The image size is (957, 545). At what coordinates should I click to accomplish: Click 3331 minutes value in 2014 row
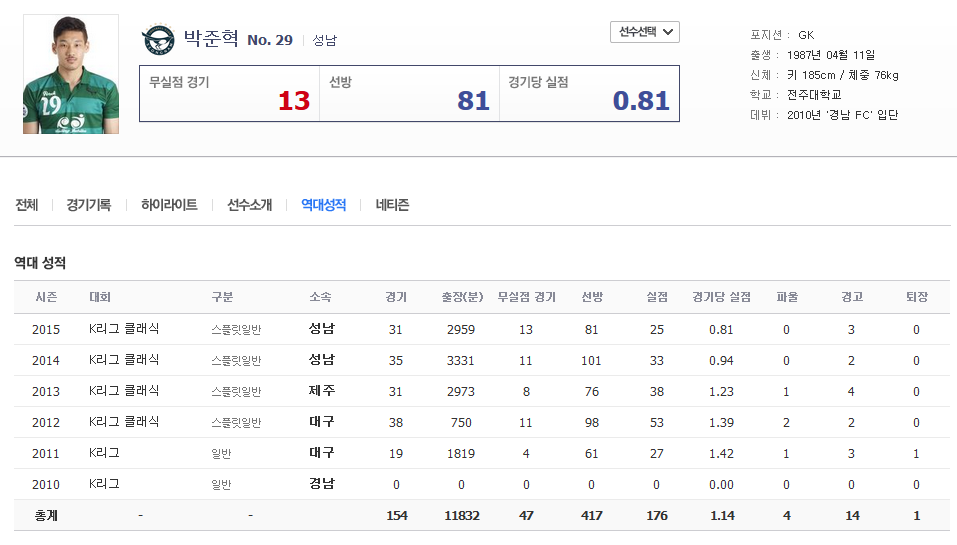[461, 361]
